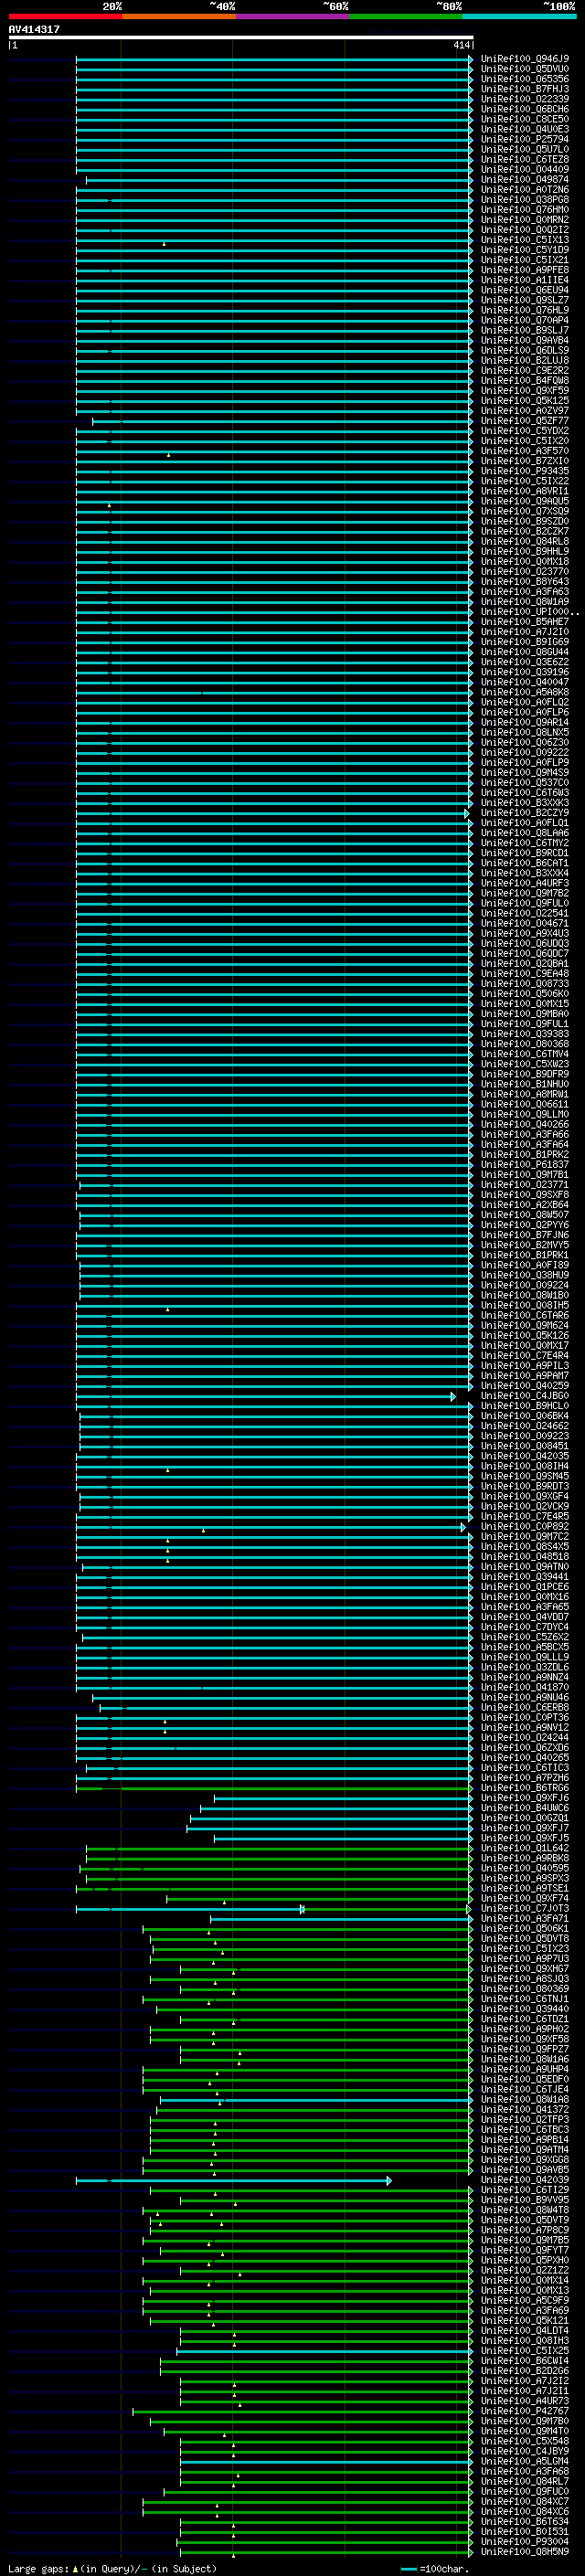Viewport: 585px width, 2576px height.
Task: Select label UniRef100_Q5XPX0
Action: 524,2260
